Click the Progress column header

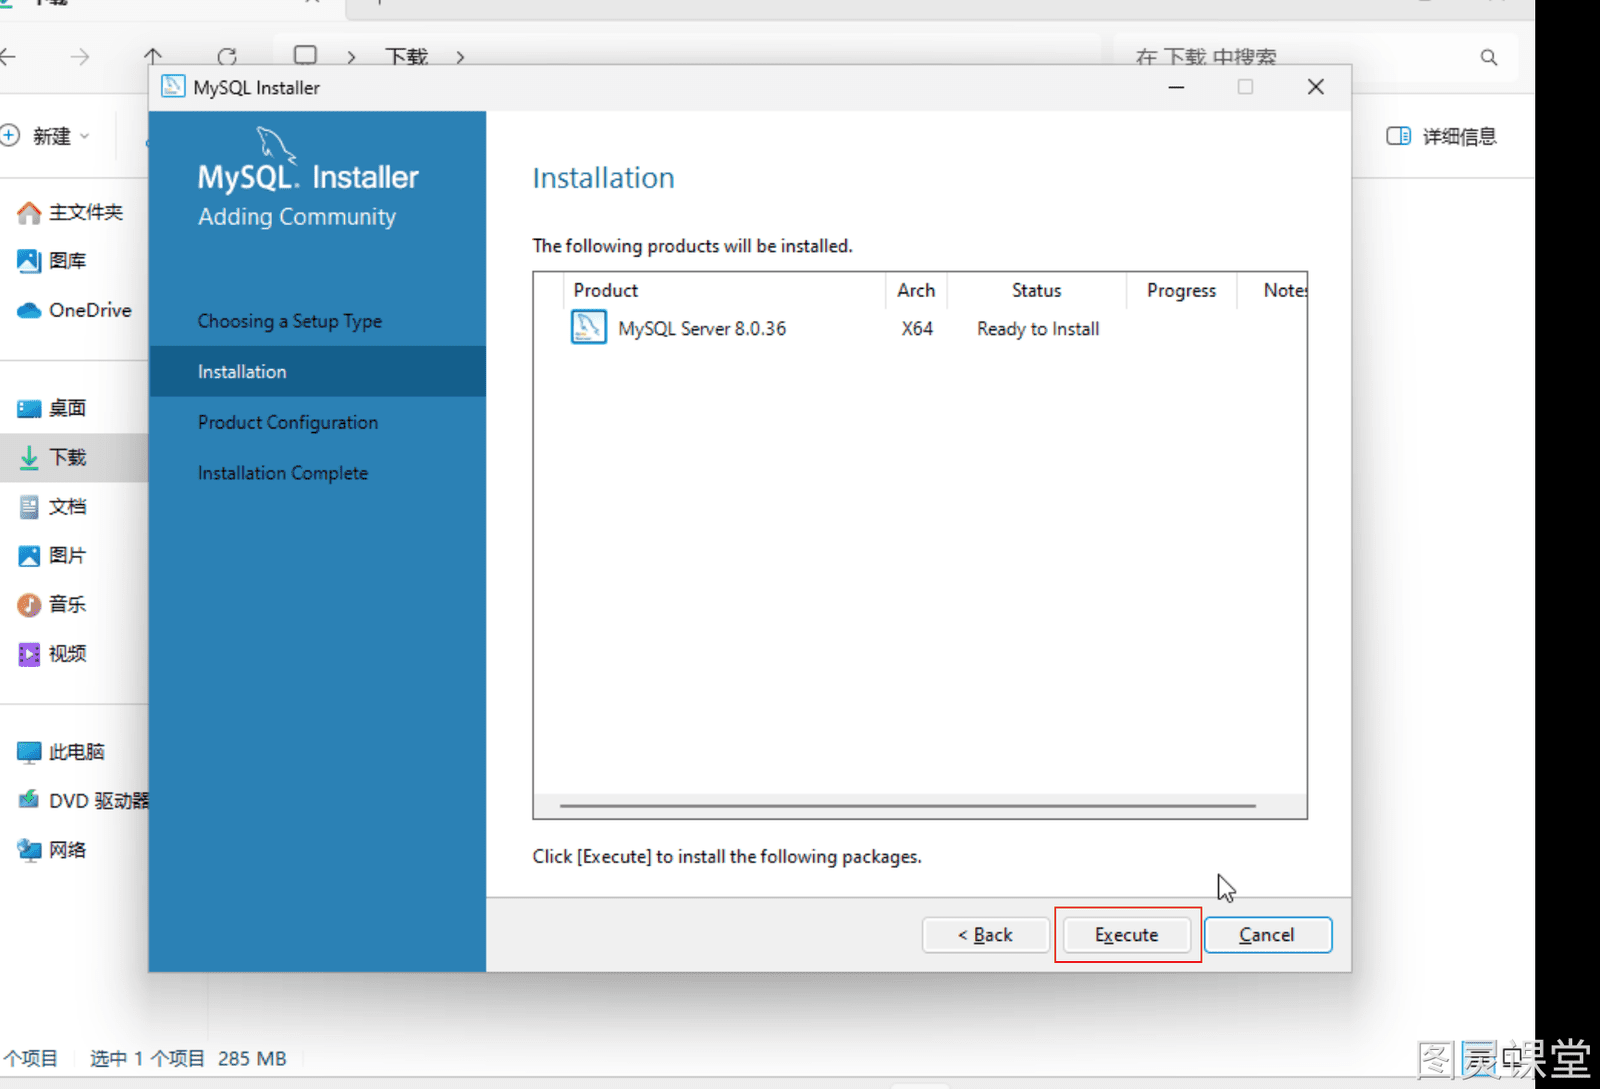point(1181,290)
